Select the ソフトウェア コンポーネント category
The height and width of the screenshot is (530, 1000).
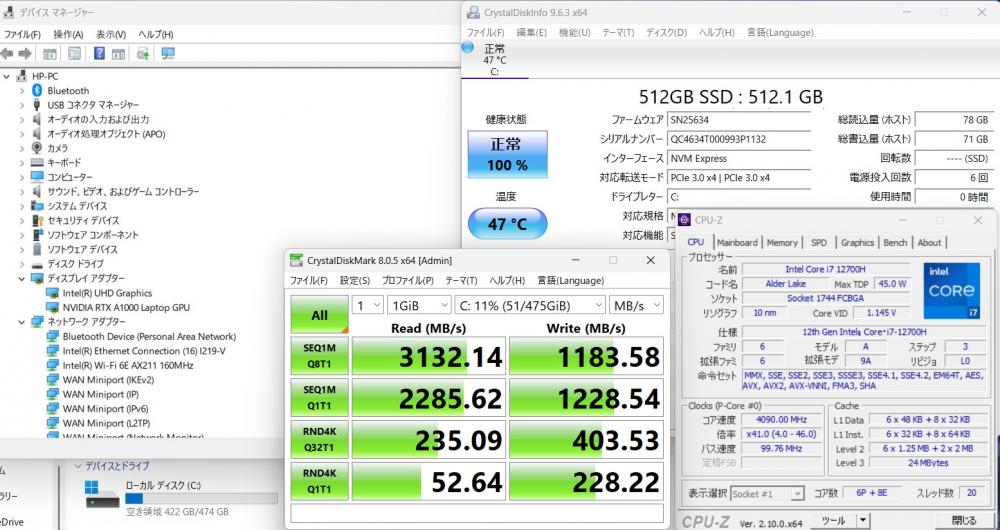(92, 235)
